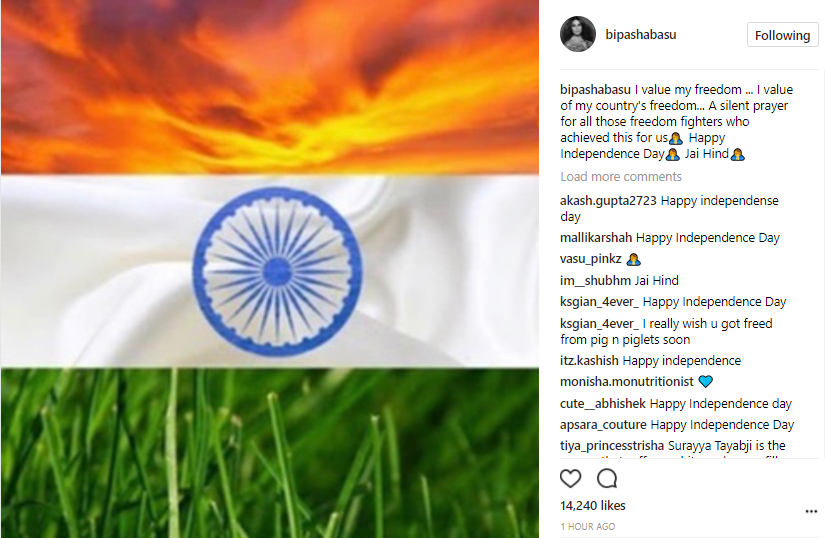Toggle the Following button
This screenshot has width=825, height=538.
click(x=782, y=35)
